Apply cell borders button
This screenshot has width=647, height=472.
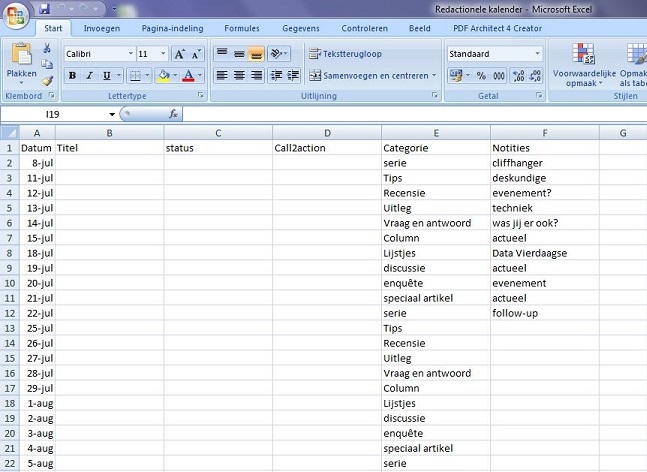coord(135,76)
